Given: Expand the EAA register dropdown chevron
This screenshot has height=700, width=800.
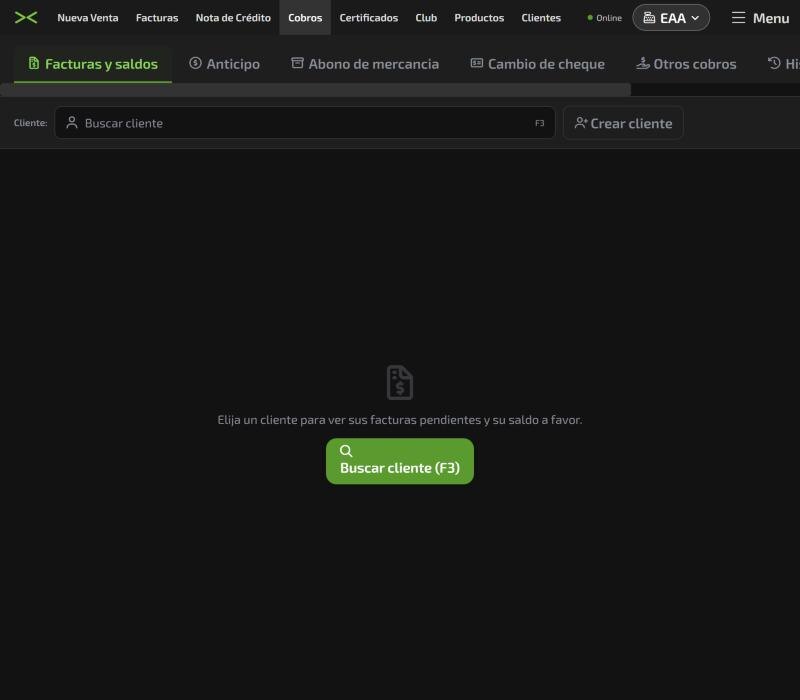Looking at the screenshot, I should click(x=695, y=18).
